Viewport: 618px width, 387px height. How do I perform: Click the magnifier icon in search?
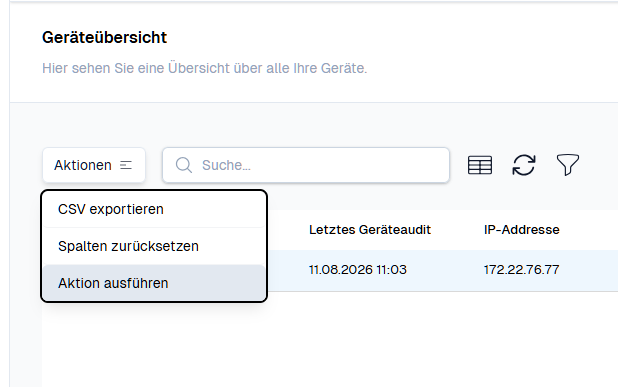[x=184, y=165]
